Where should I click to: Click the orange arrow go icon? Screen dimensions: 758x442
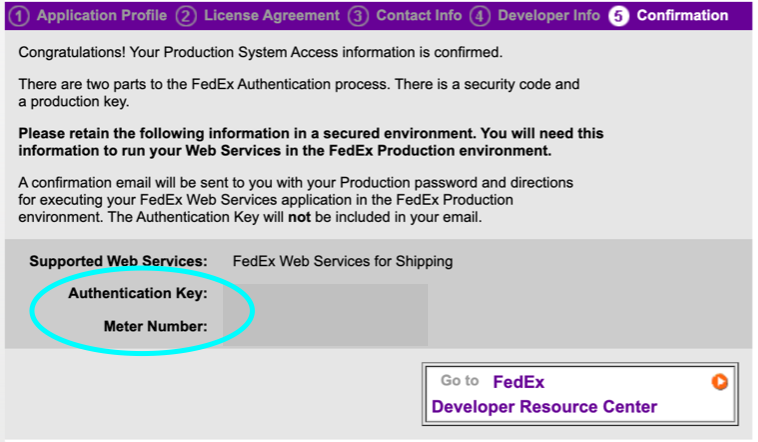(x=719, y=381)
